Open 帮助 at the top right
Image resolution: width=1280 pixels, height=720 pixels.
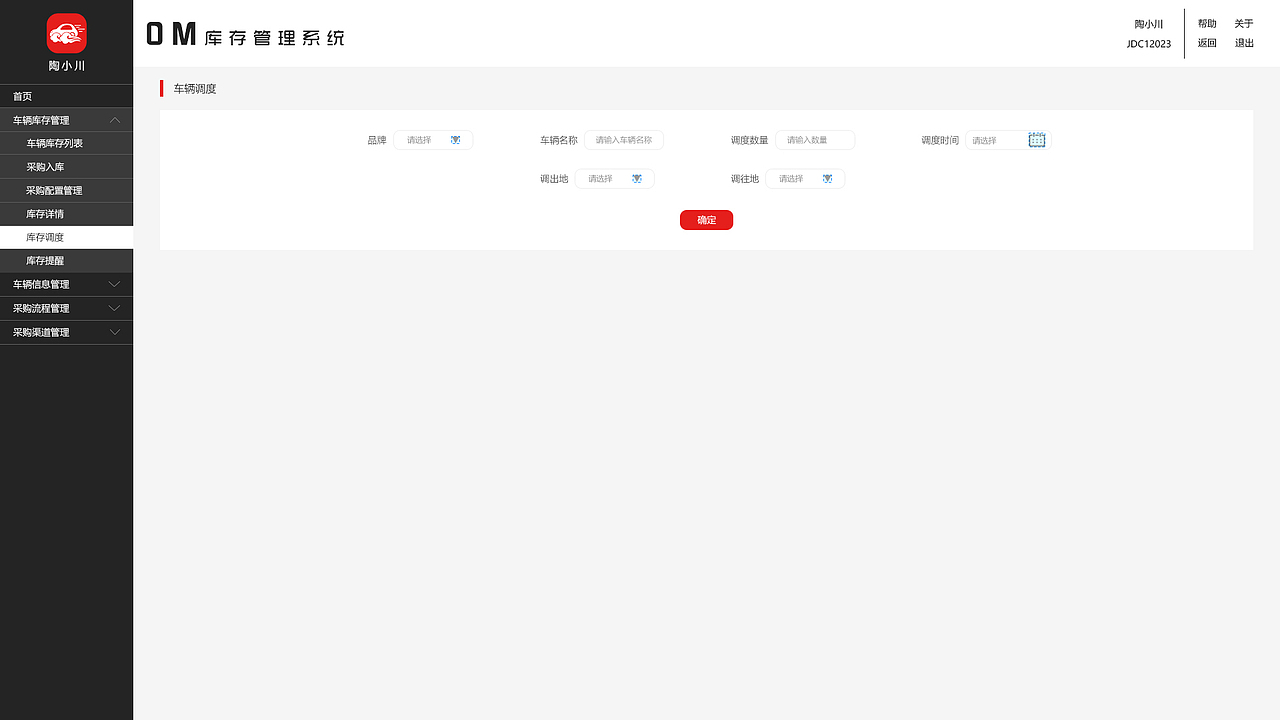(1207, 23)
